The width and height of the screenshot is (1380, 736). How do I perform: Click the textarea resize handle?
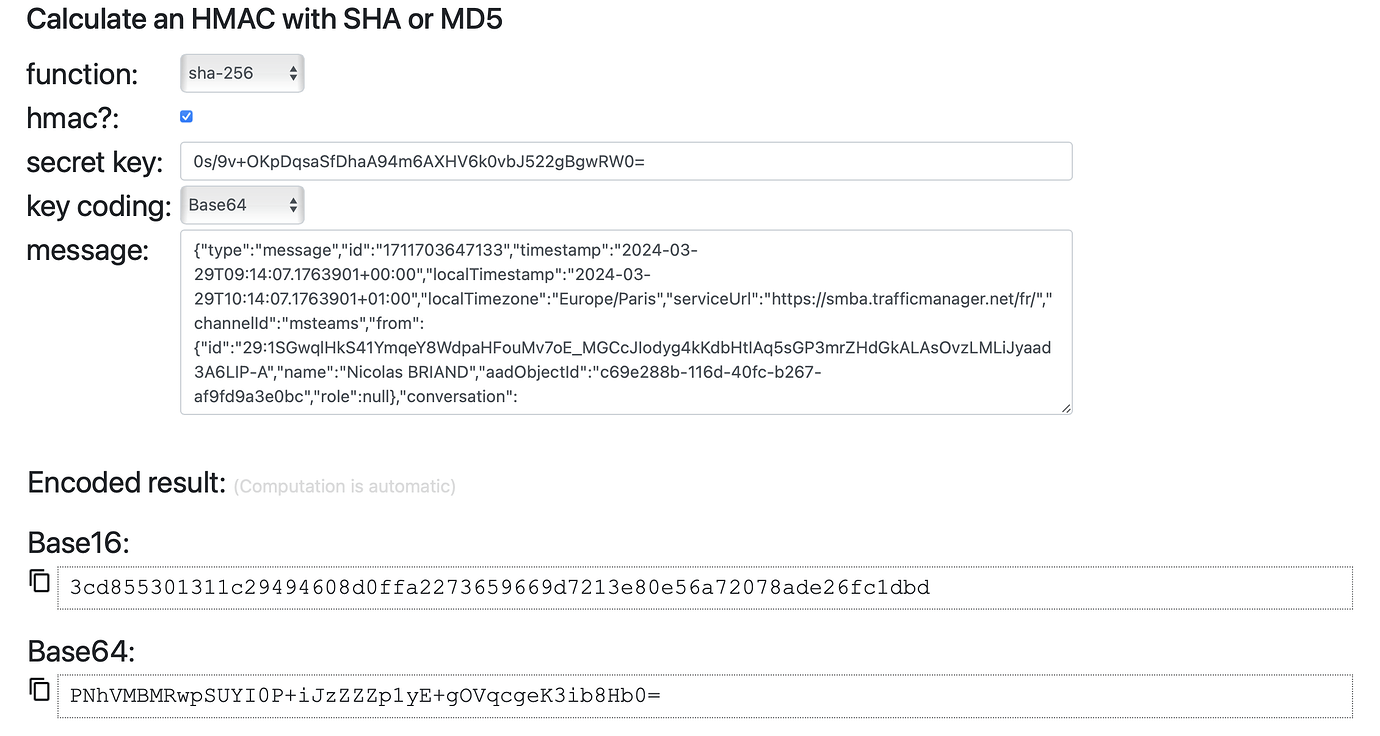pyautogui.click(x=1066, y=407)
